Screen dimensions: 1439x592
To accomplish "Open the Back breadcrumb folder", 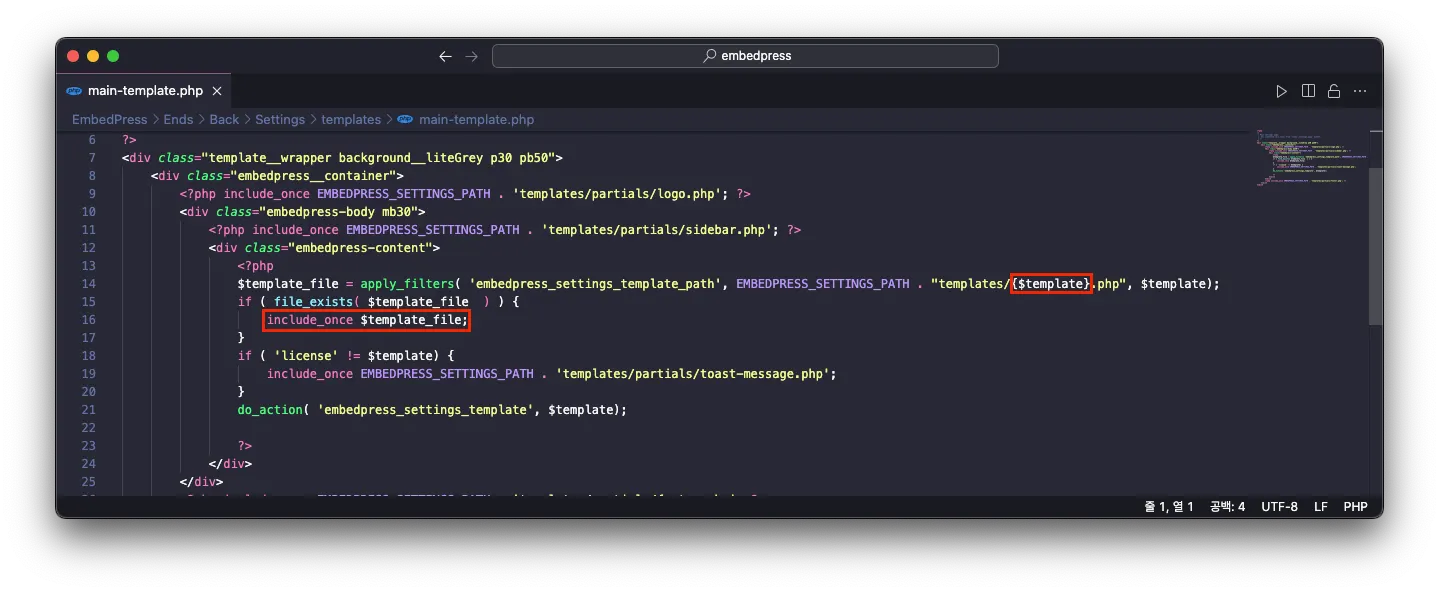I will pos(224,119).
